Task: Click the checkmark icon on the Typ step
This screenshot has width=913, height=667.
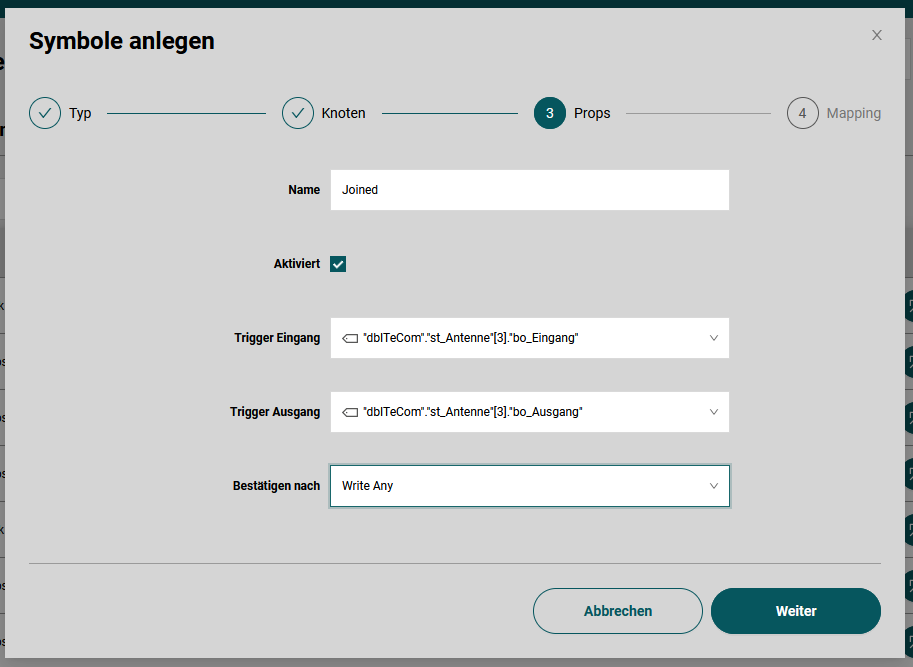Action: click(45, 113)
